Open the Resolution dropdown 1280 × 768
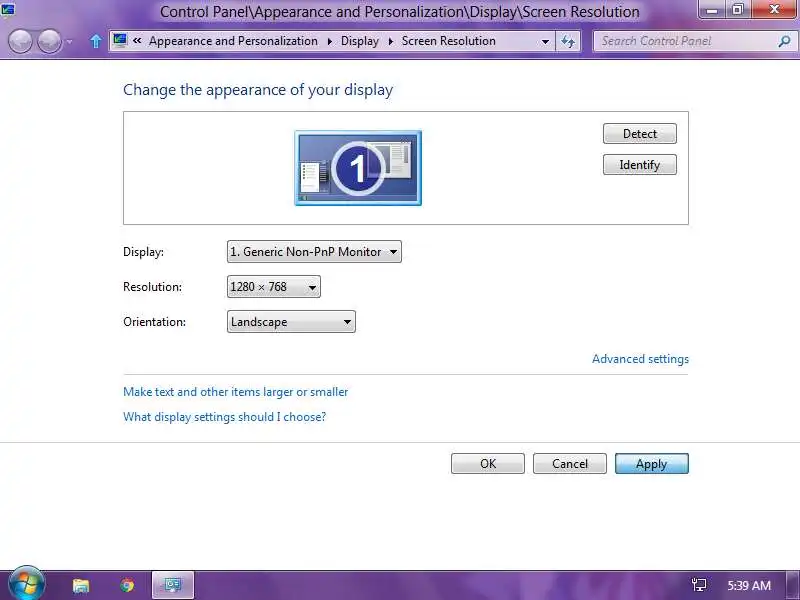 [x=273, y=287]
